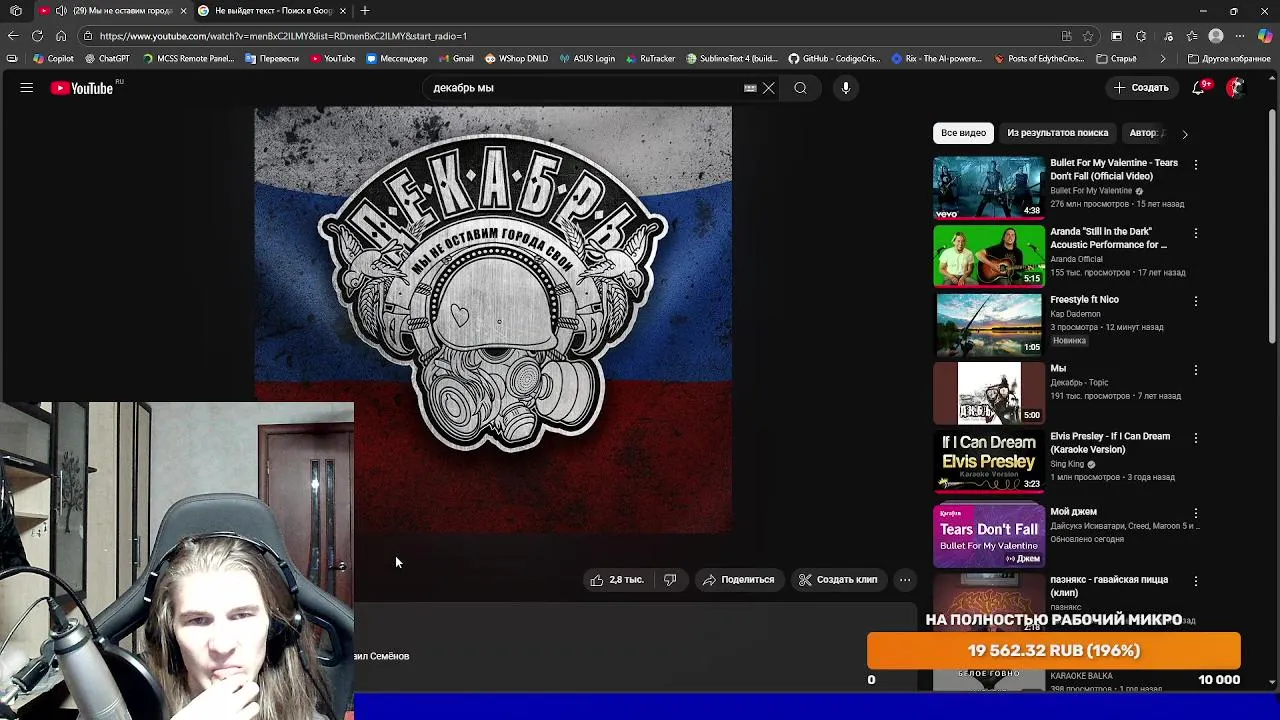
Task: Select the Из результатов поиска filter chip
Action: (x=1057, y=133)
